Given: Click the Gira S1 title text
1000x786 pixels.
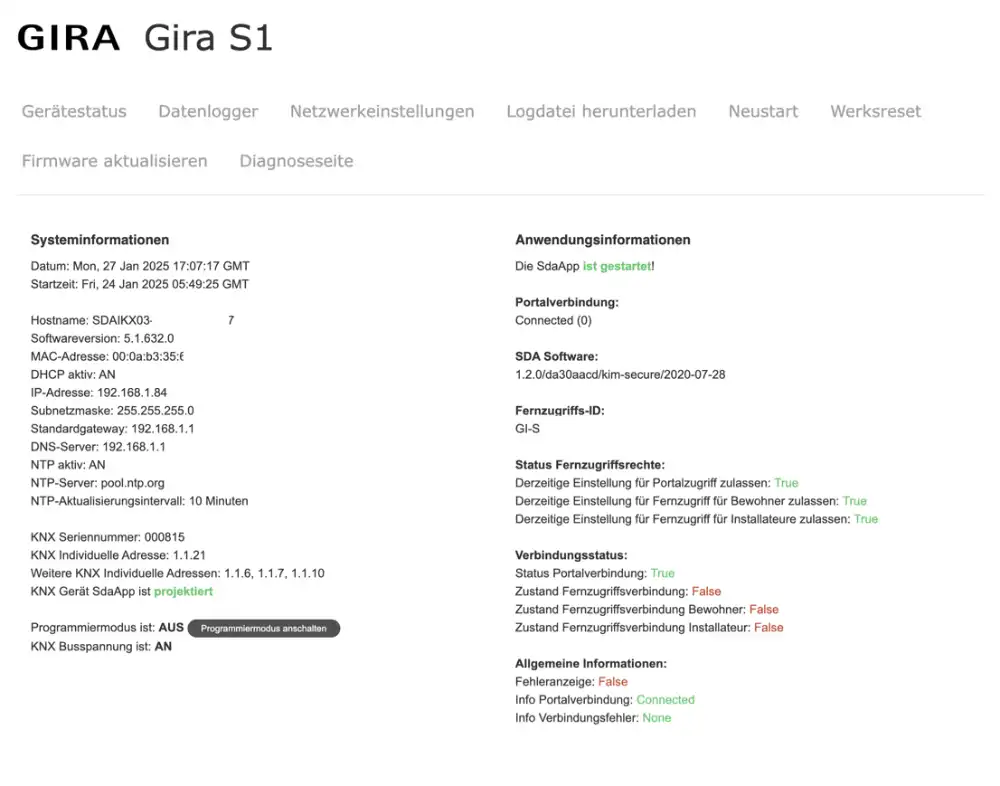Looking at the screenshot, I should coord(208,38).
